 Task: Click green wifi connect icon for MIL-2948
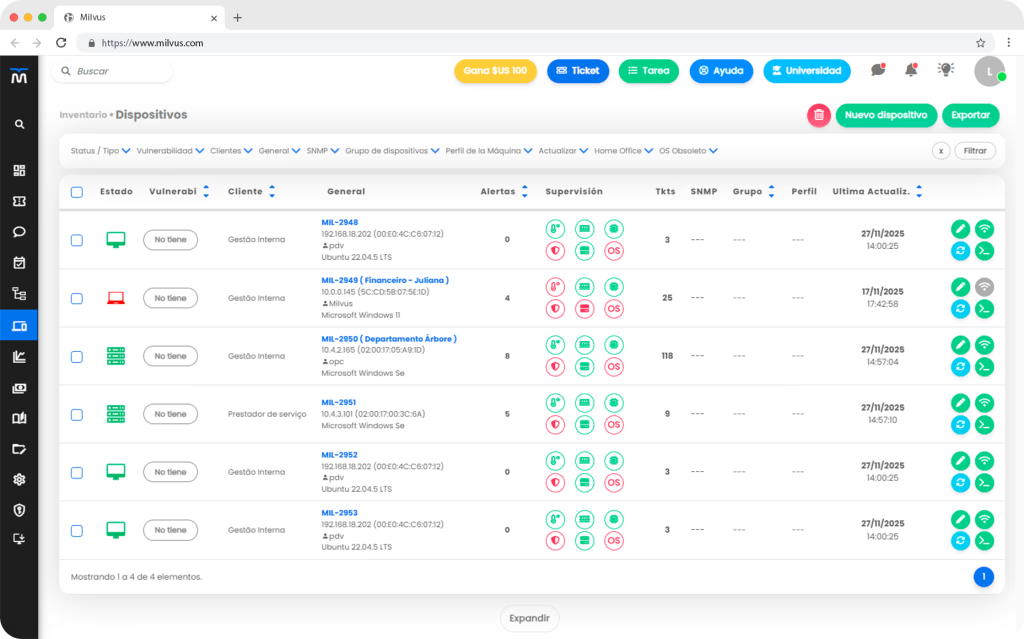pos(984,229)
